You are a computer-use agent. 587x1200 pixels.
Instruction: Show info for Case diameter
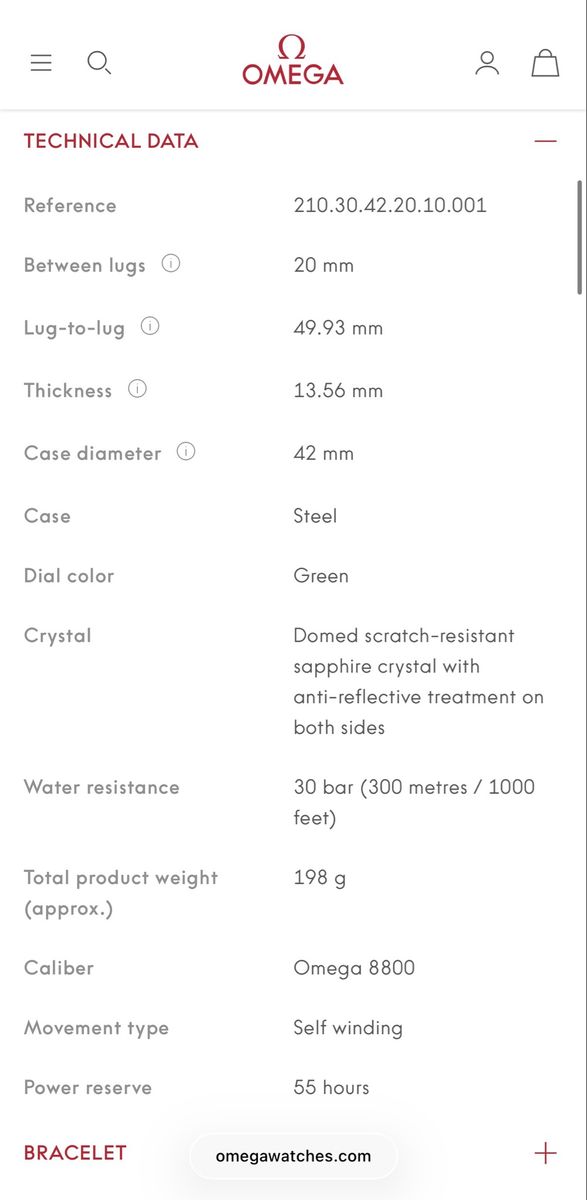coord(186,451)
